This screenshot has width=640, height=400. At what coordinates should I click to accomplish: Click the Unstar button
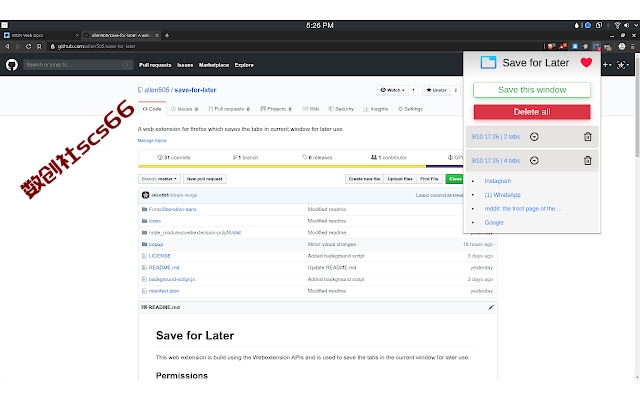tap(436, 90)
